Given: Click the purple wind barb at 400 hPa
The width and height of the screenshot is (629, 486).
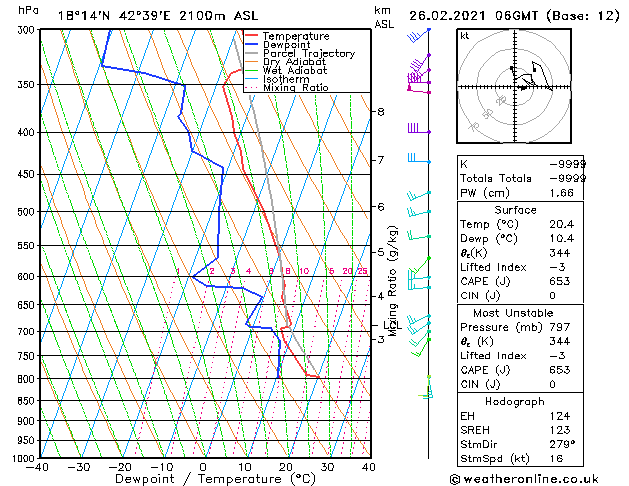Looking at the screenshot, I should coord(419,128).
